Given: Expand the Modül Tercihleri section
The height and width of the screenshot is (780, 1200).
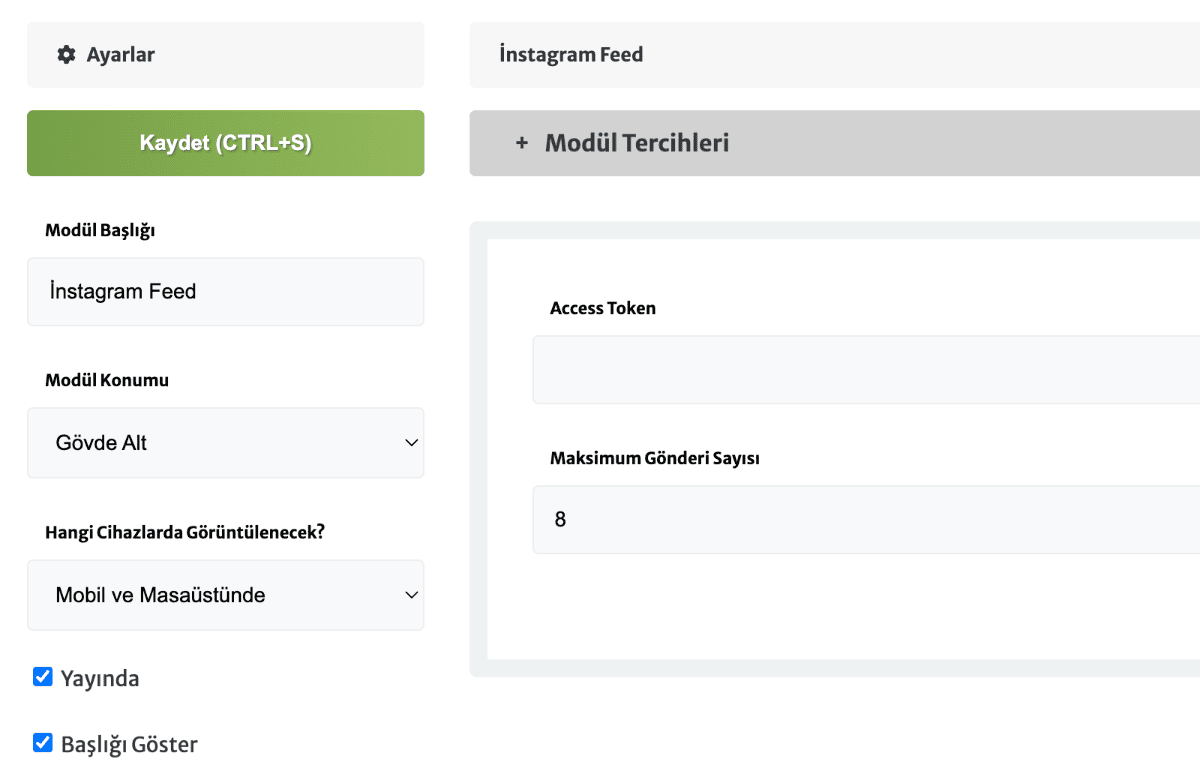Looking at the screenshot, I should pyautogui.click(x=637, y=143).
